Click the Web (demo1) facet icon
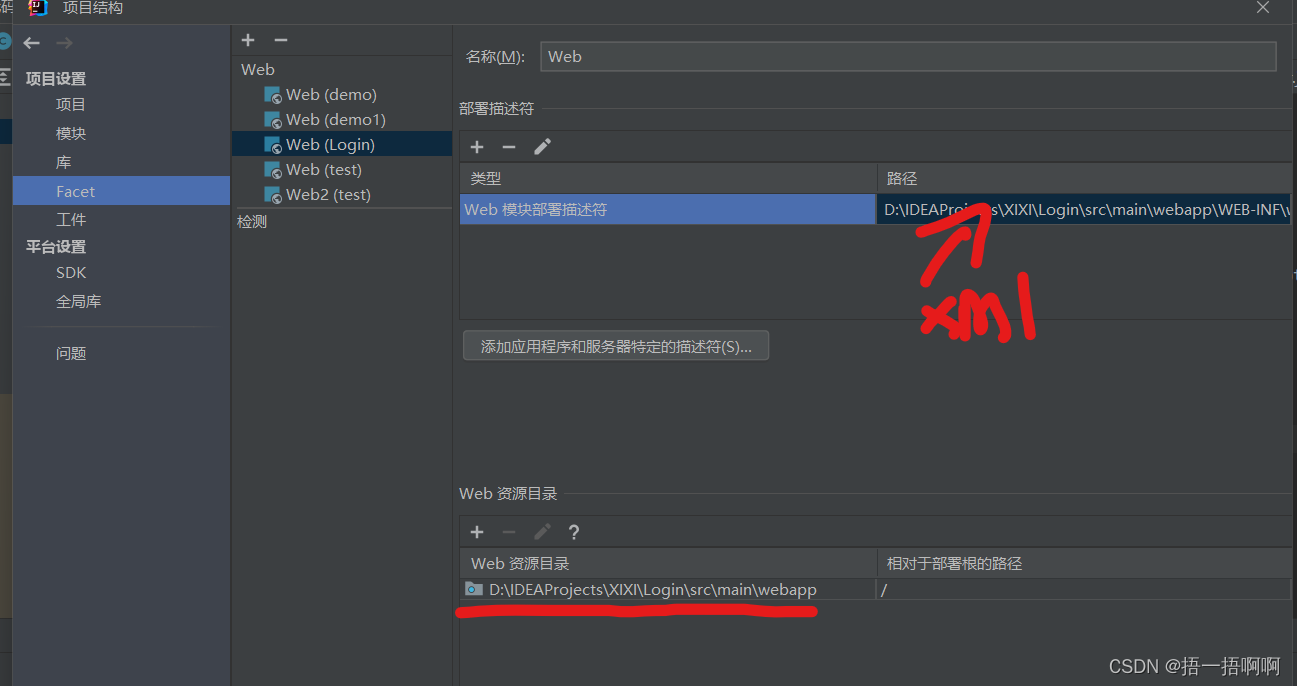This screenshot has width=1297, height=686. coord(273,120)
